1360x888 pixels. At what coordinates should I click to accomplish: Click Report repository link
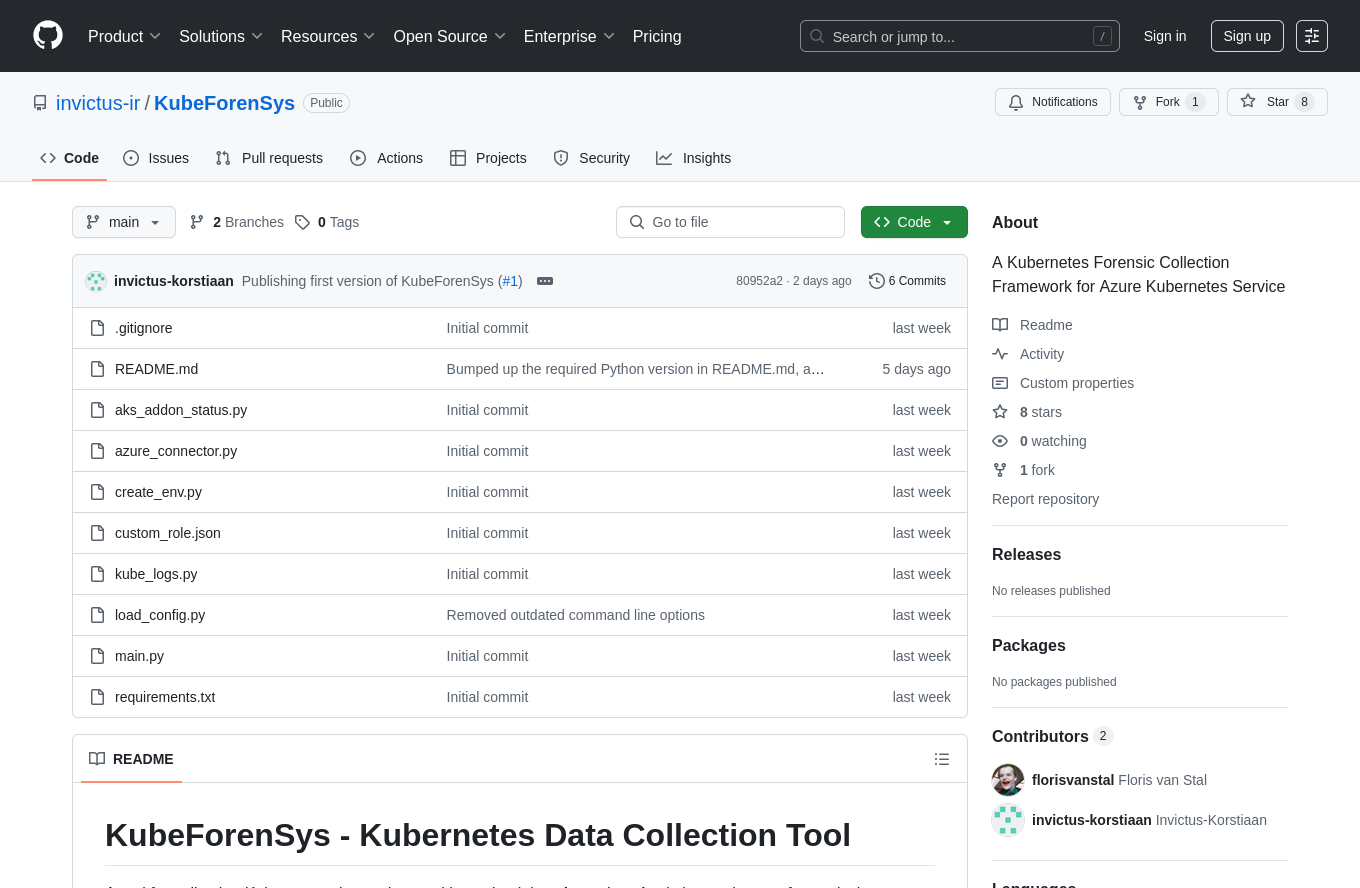(x=1045, y=499)
